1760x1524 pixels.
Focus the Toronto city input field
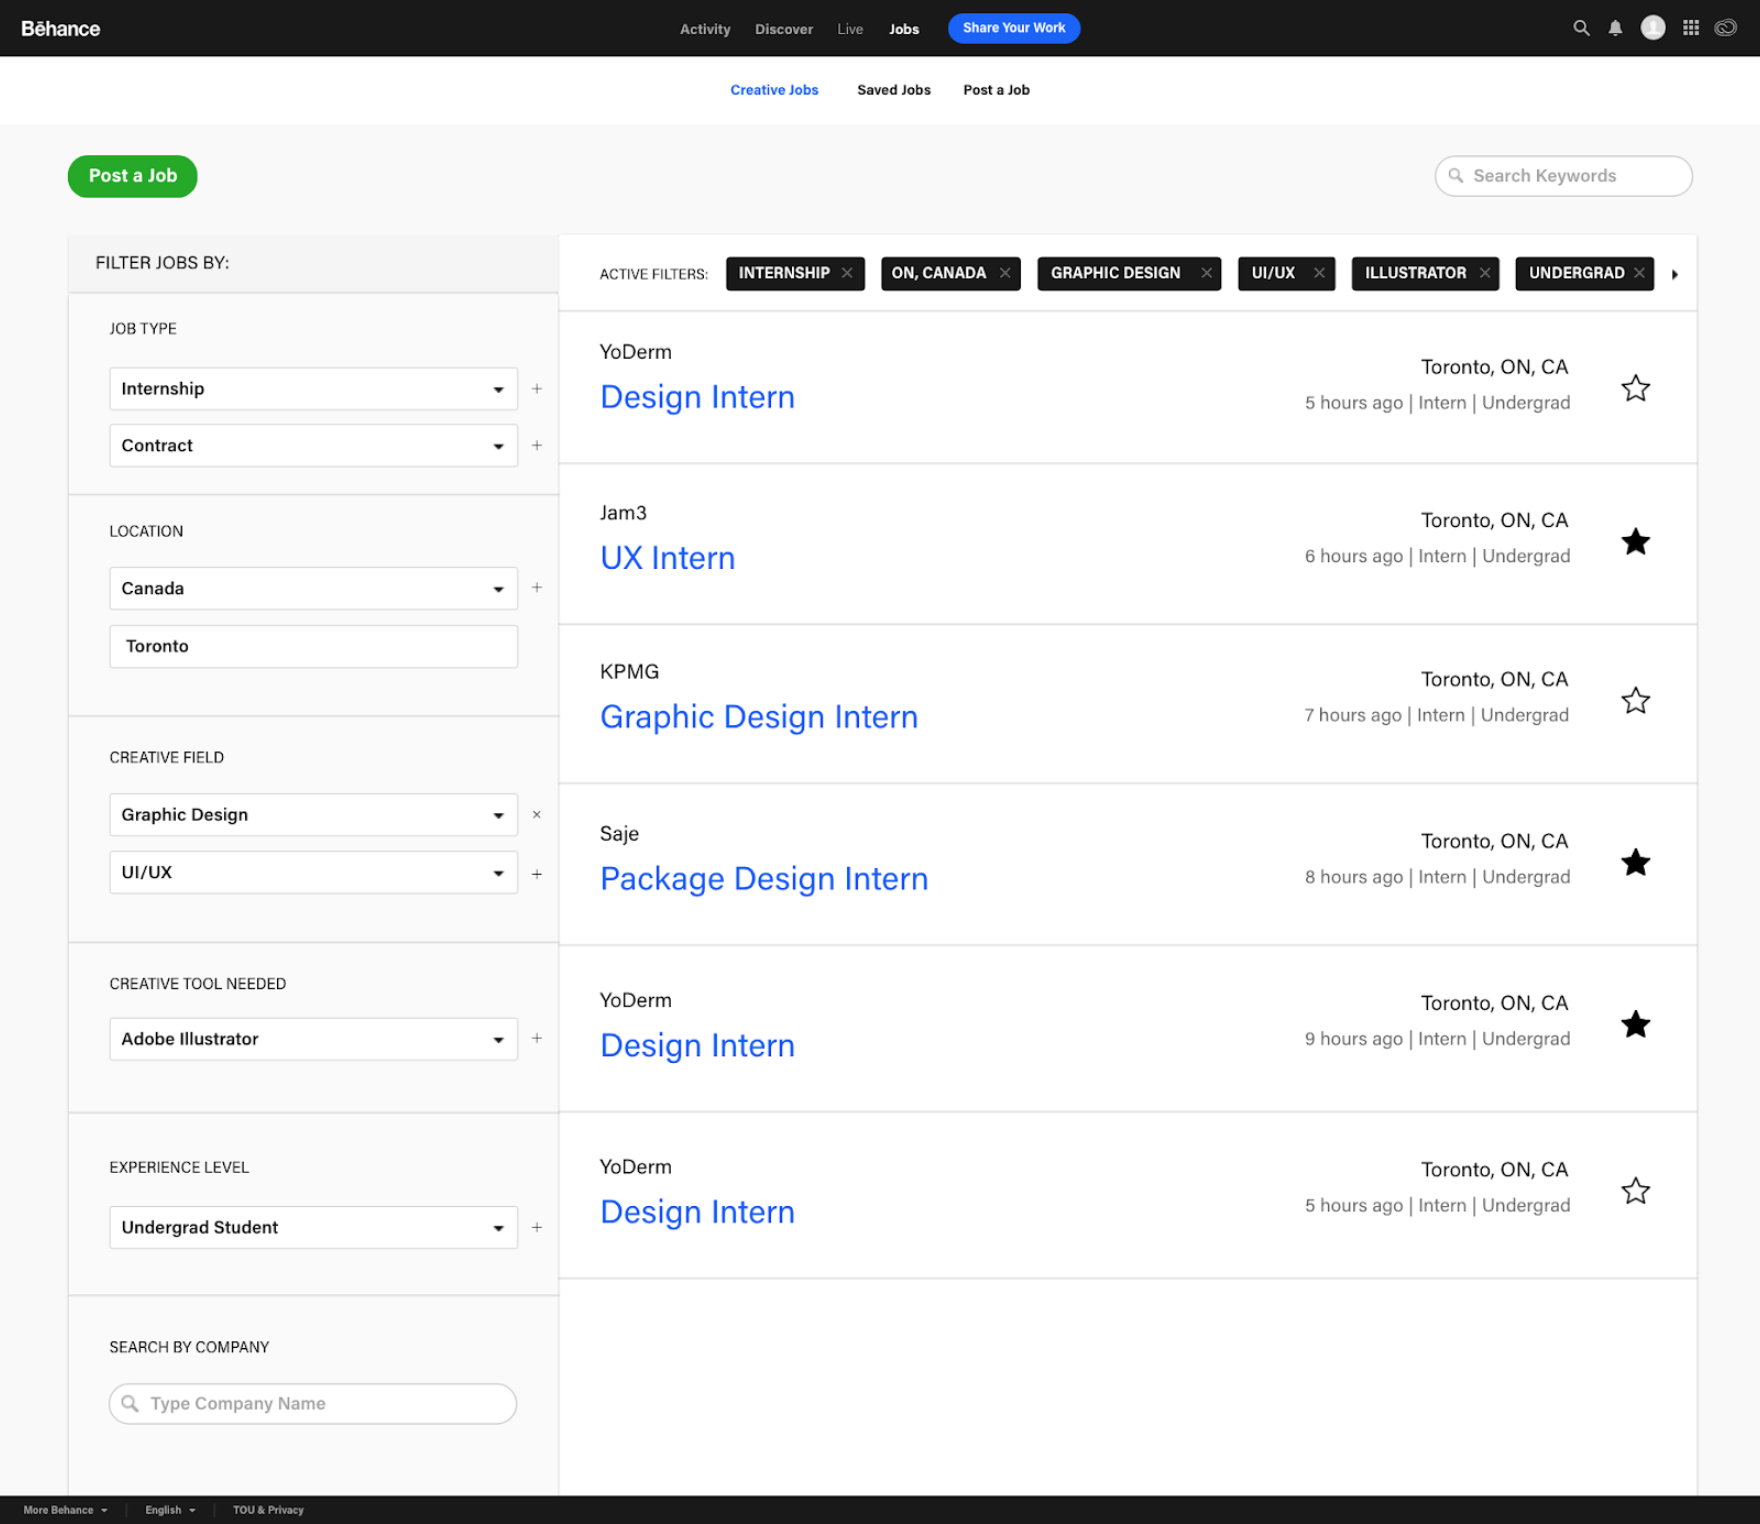[313, 646]
